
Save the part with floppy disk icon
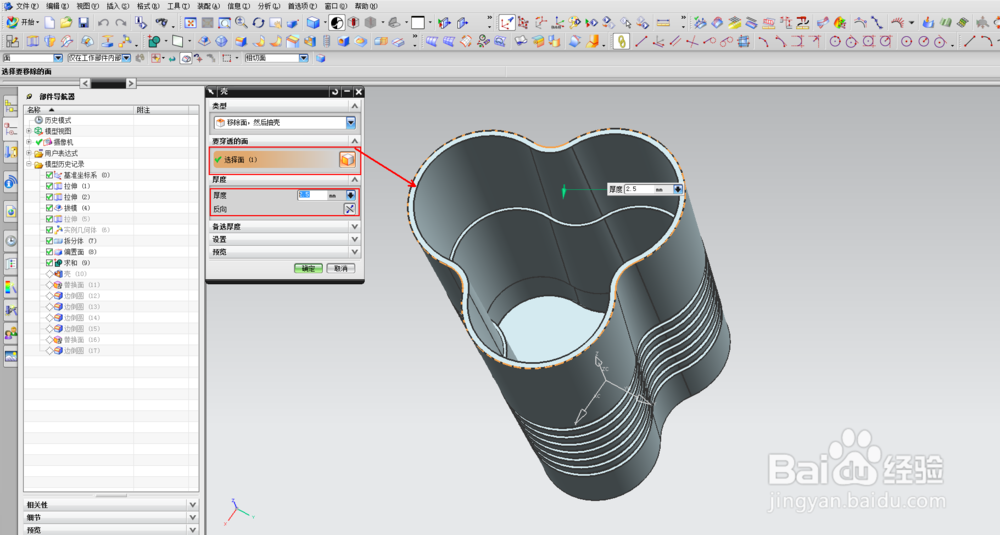click(84, 23)
